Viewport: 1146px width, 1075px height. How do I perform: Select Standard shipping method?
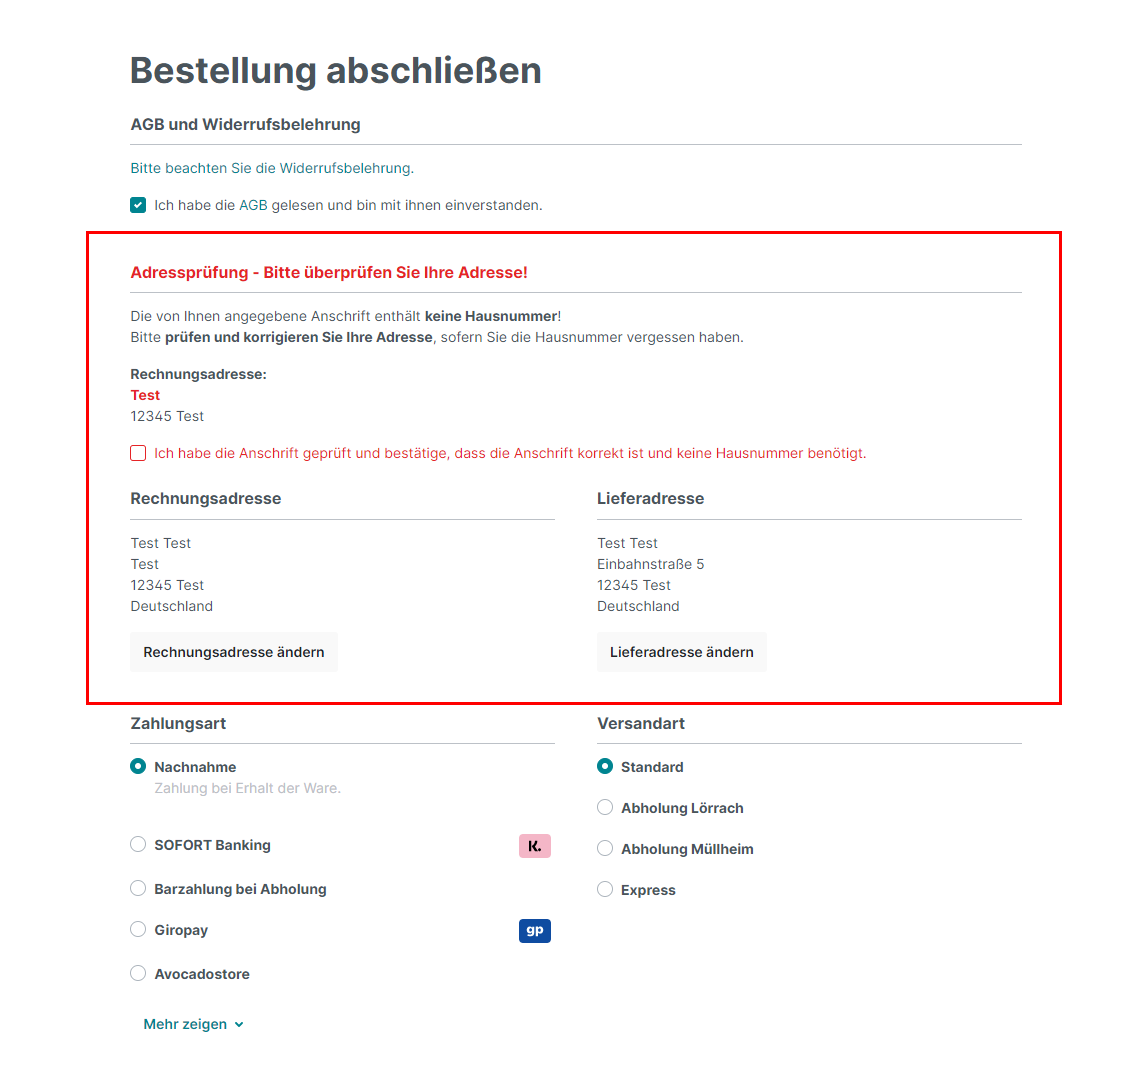[605, 767]
